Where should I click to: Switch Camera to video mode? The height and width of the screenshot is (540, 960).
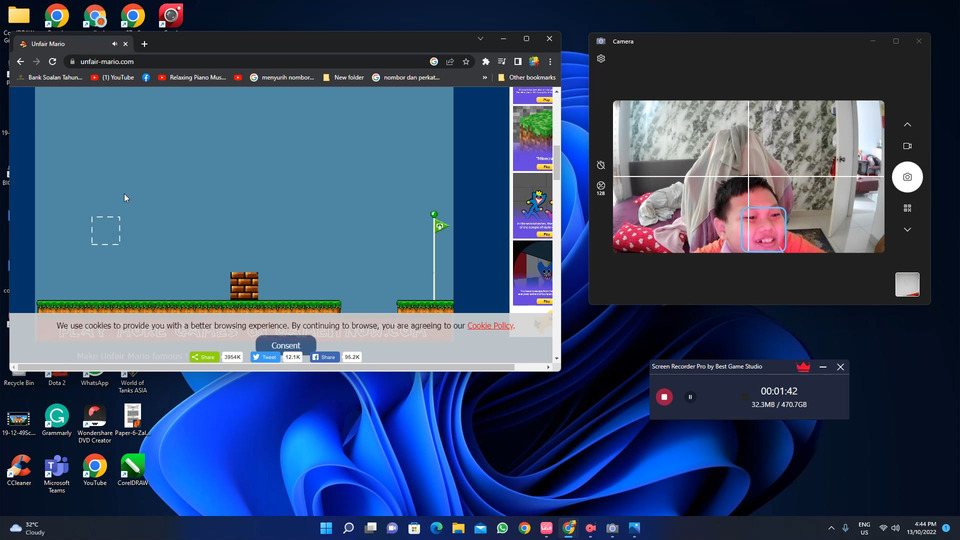point(907,146)
